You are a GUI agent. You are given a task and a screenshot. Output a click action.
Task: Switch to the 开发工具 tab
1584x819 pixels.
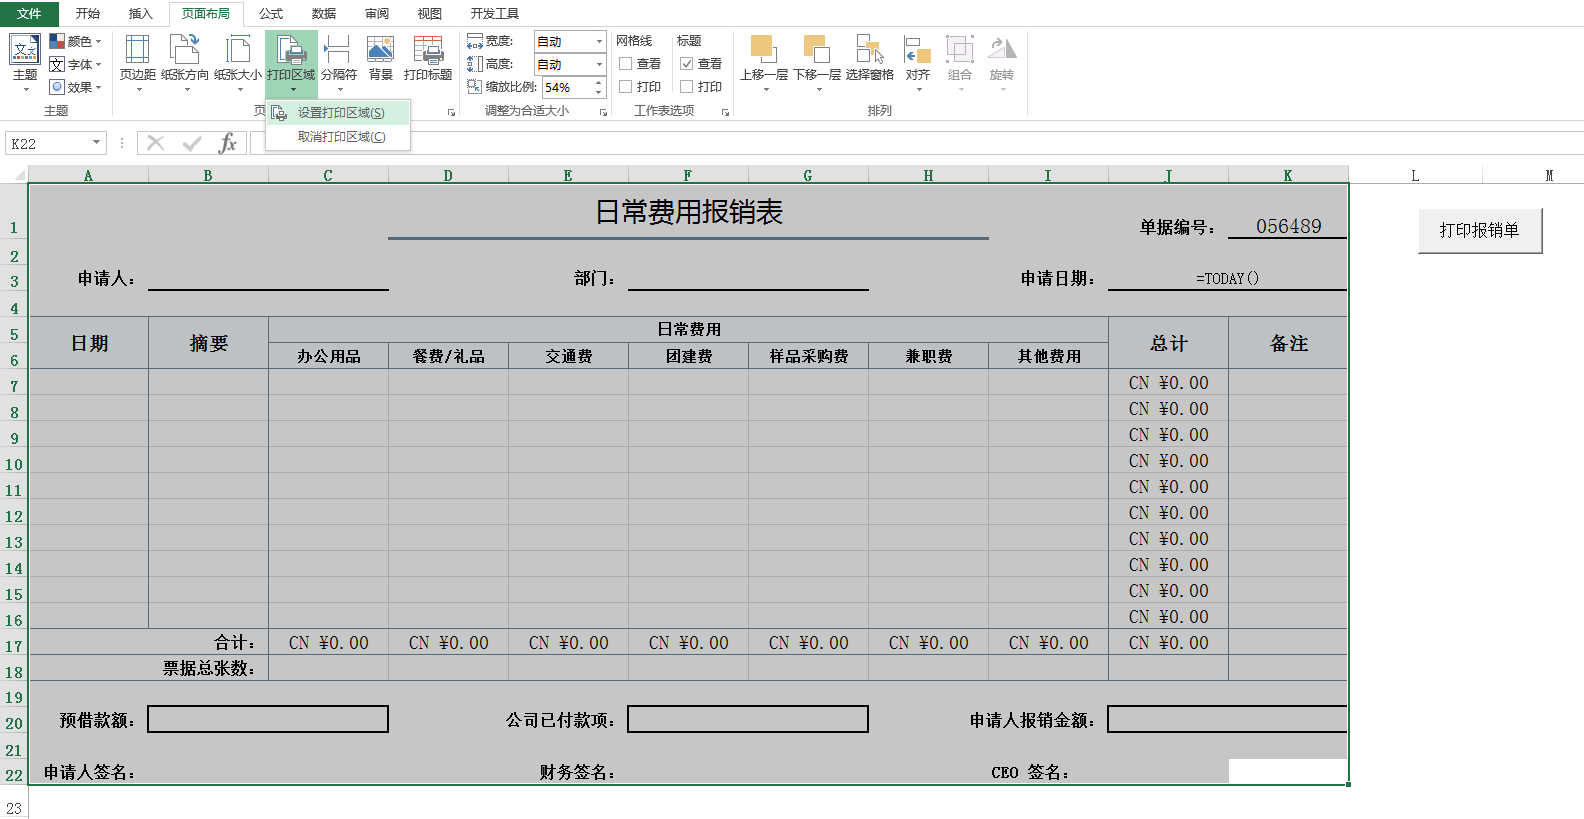[495, 14]
